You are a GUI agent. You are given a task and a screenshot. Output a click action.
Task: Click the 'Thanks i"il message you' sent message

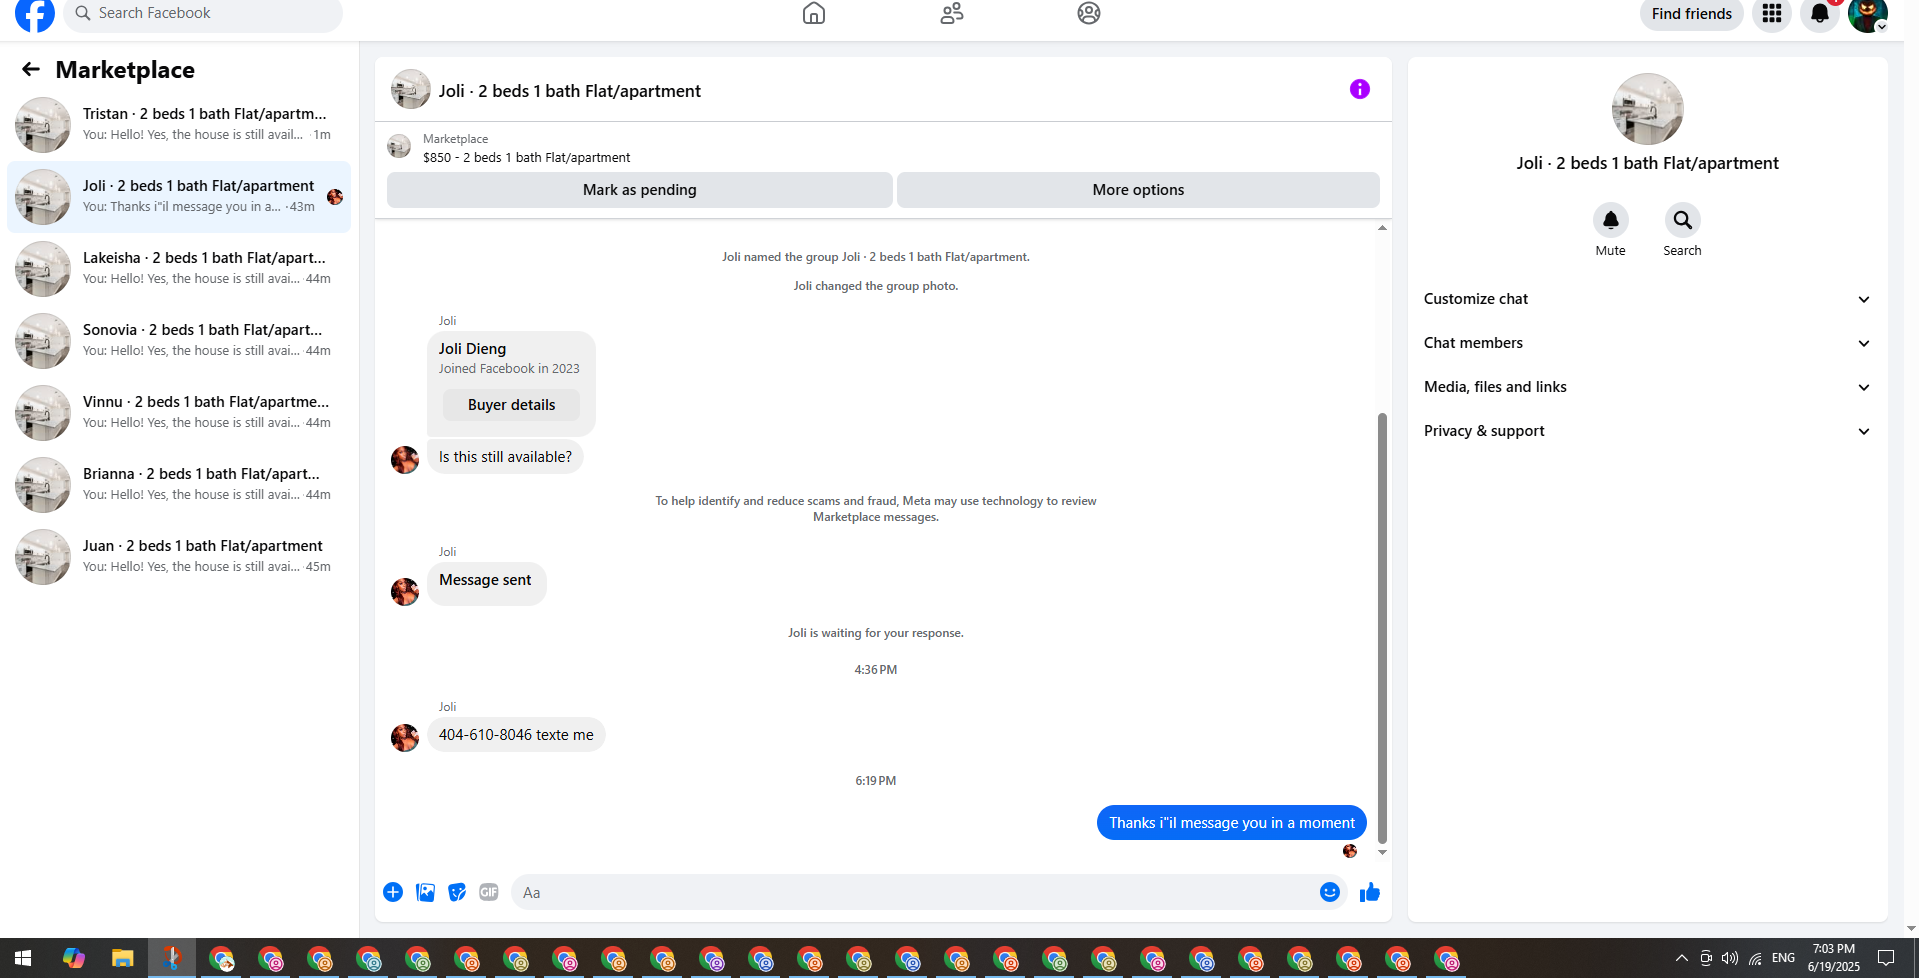(x=1232, y=823)
